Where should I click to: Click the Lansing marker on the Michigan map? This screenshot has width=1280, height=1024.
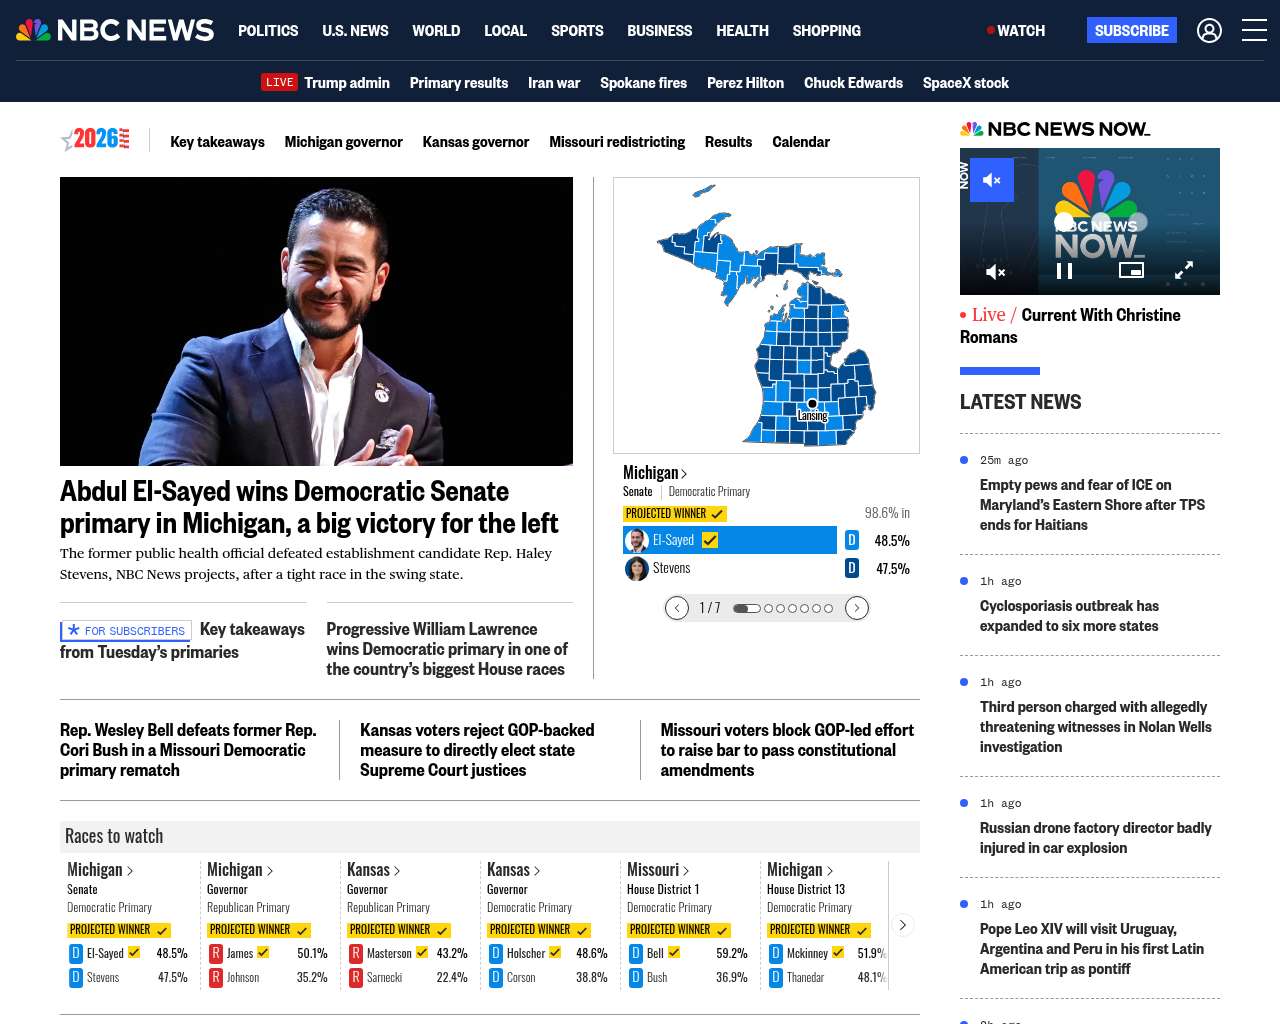(x=812, y=404)
